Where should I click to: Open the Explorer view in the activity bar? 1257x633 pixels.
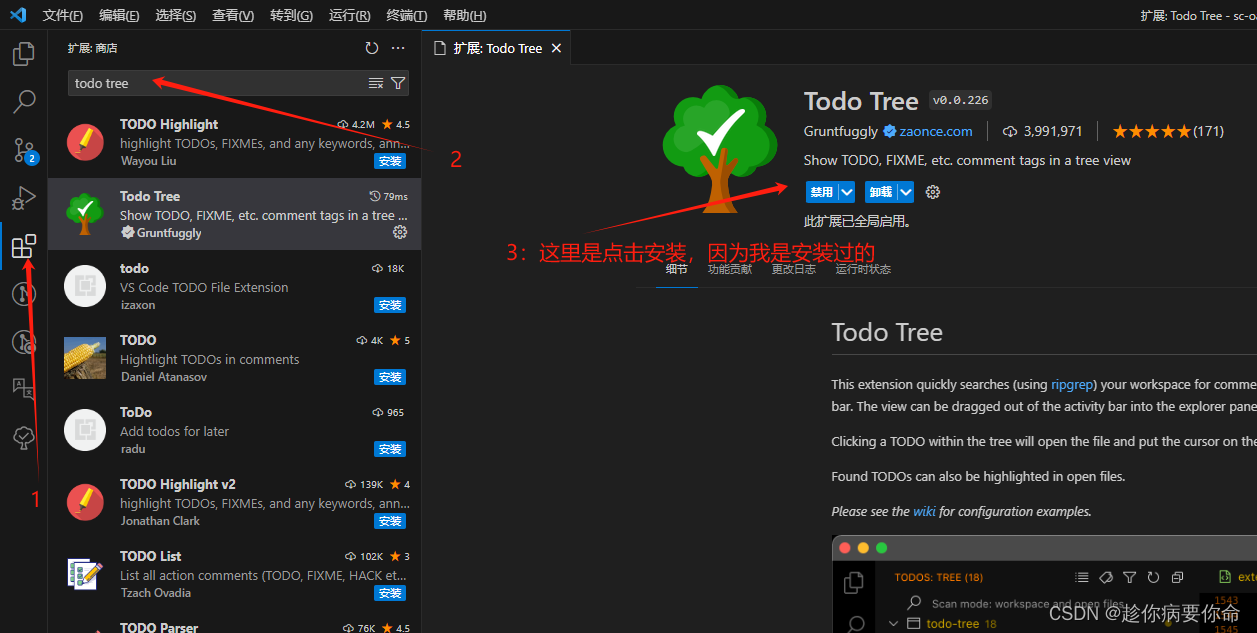pyautogui.click(x=23, y=53)
